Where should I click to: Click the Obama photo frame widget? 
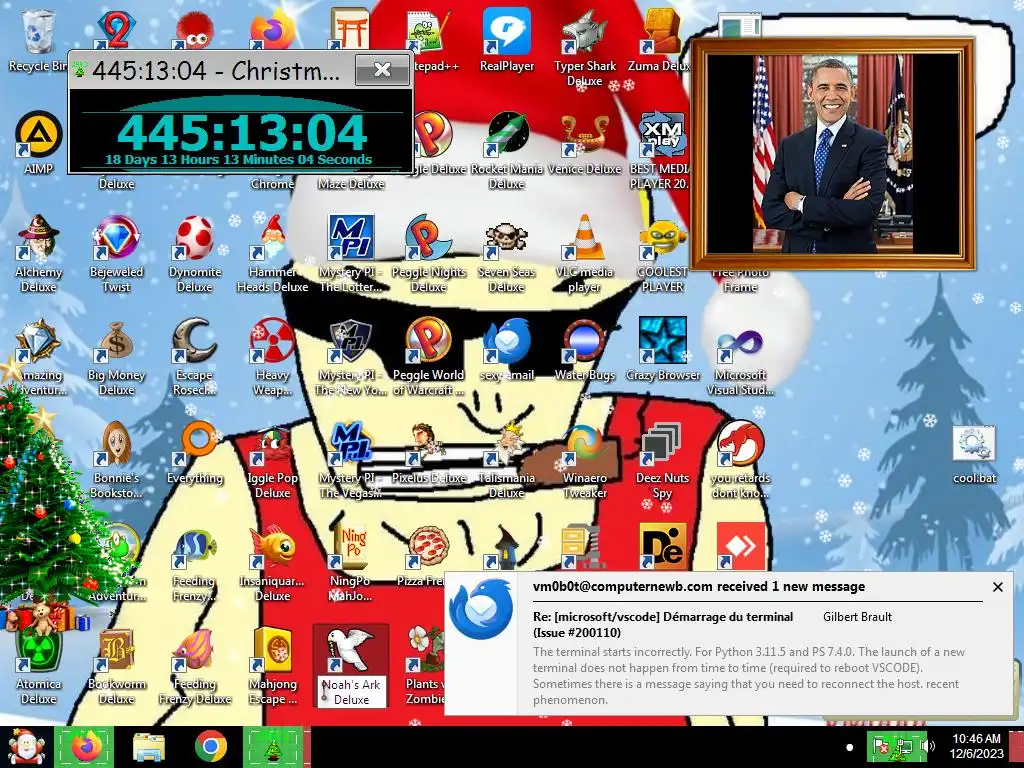[833, 155]
